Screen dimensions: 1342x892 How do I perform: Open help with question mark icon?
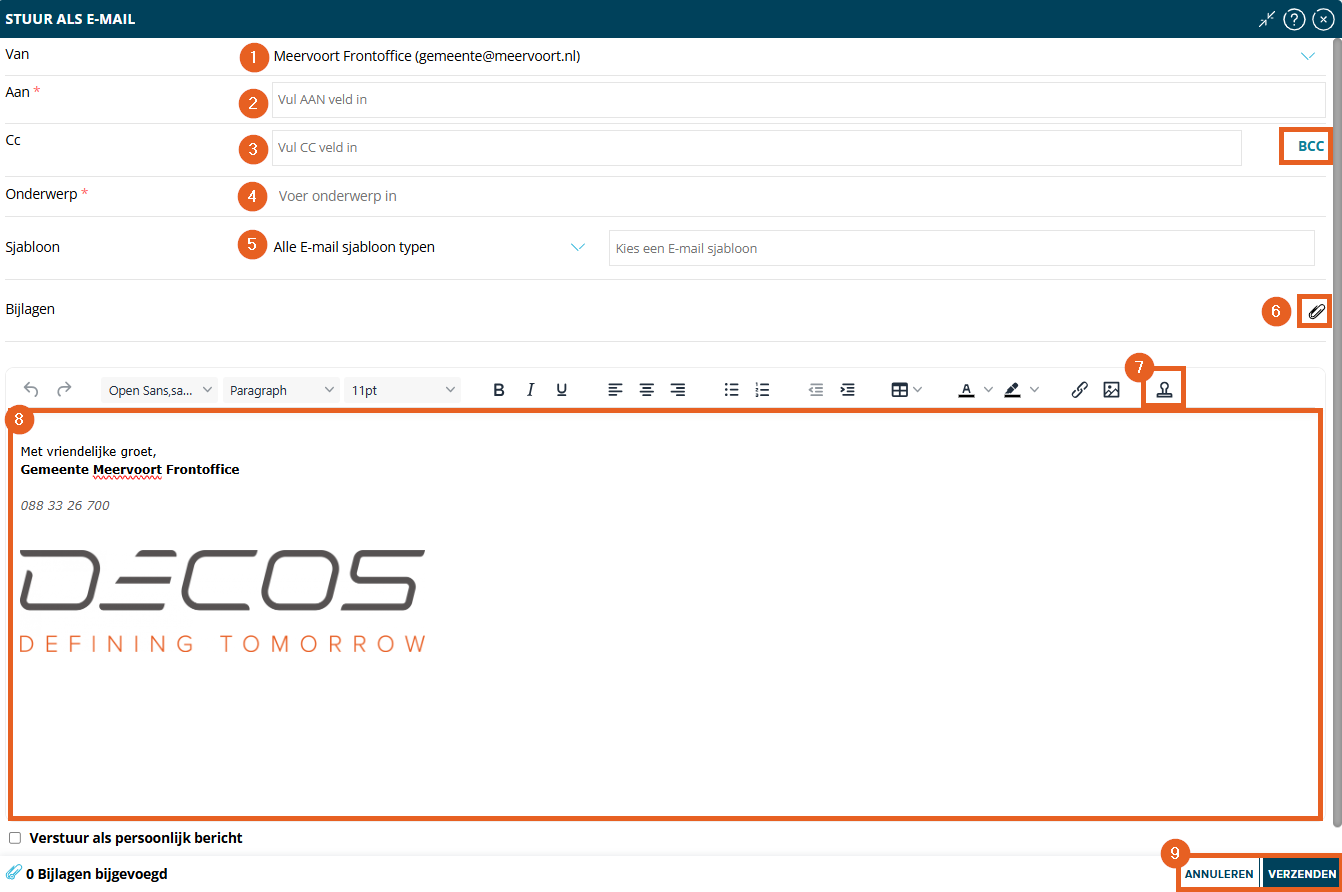pyautogui.click(x=1295, y=19)
